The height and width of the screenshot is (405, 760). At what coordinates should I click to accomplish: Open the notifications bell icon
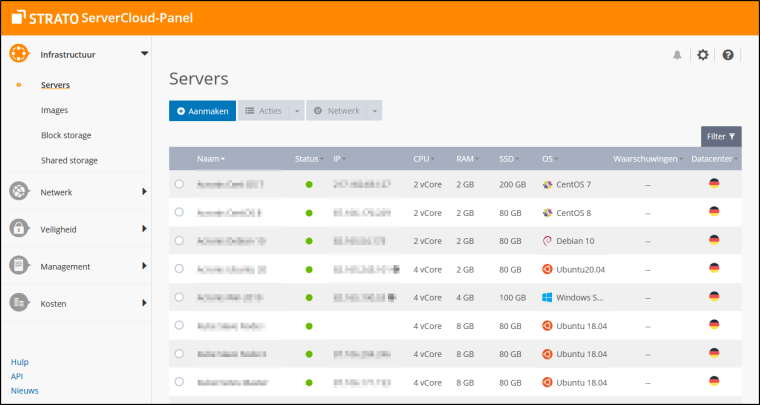(x=677, y=55)
